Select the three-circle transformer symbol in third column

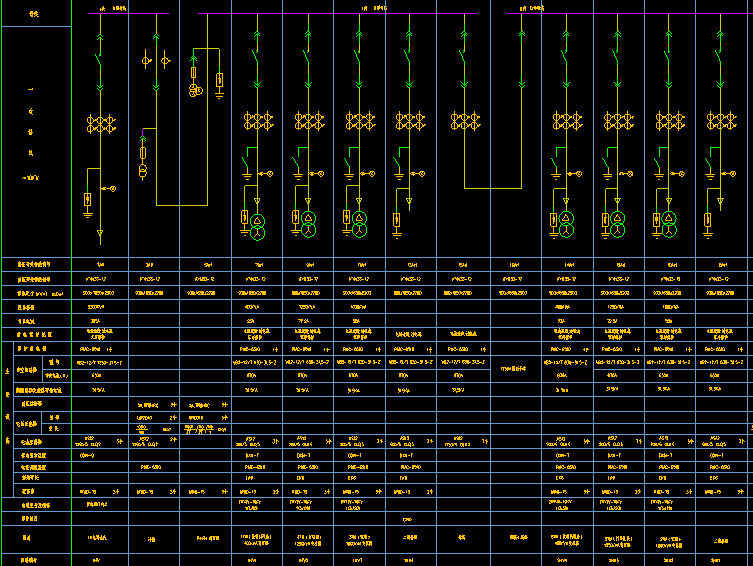[x=196, y=91]
